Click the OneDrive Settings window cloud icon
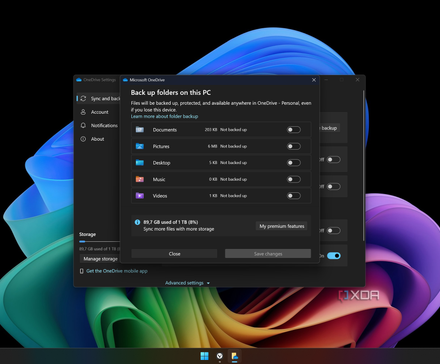Screen dimensions: 440x364 click(79, 80)
